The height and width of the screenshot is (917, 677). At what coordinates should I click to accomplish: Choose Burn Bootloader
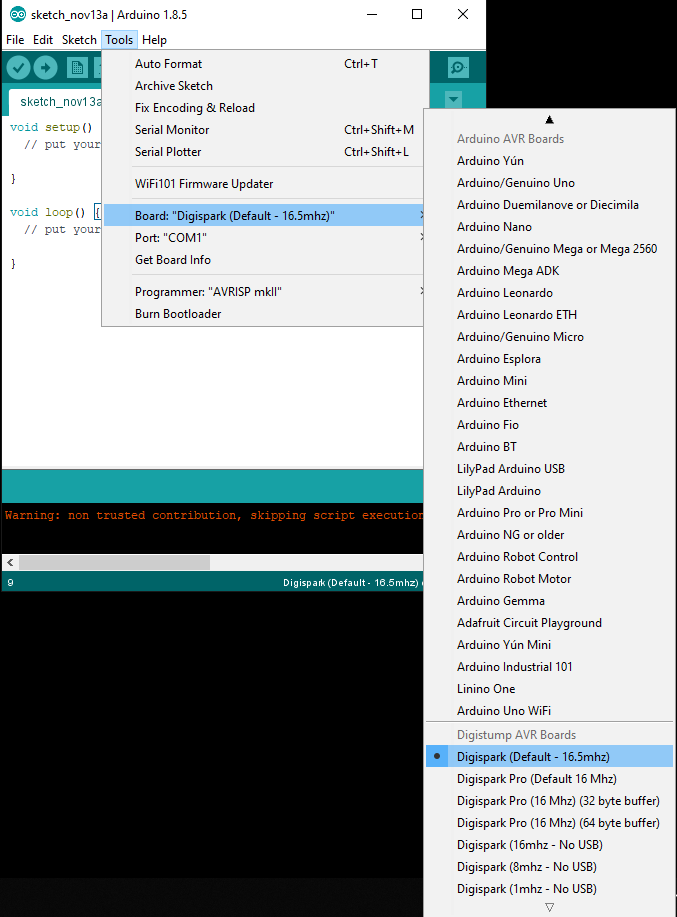(x=263, y=314)
